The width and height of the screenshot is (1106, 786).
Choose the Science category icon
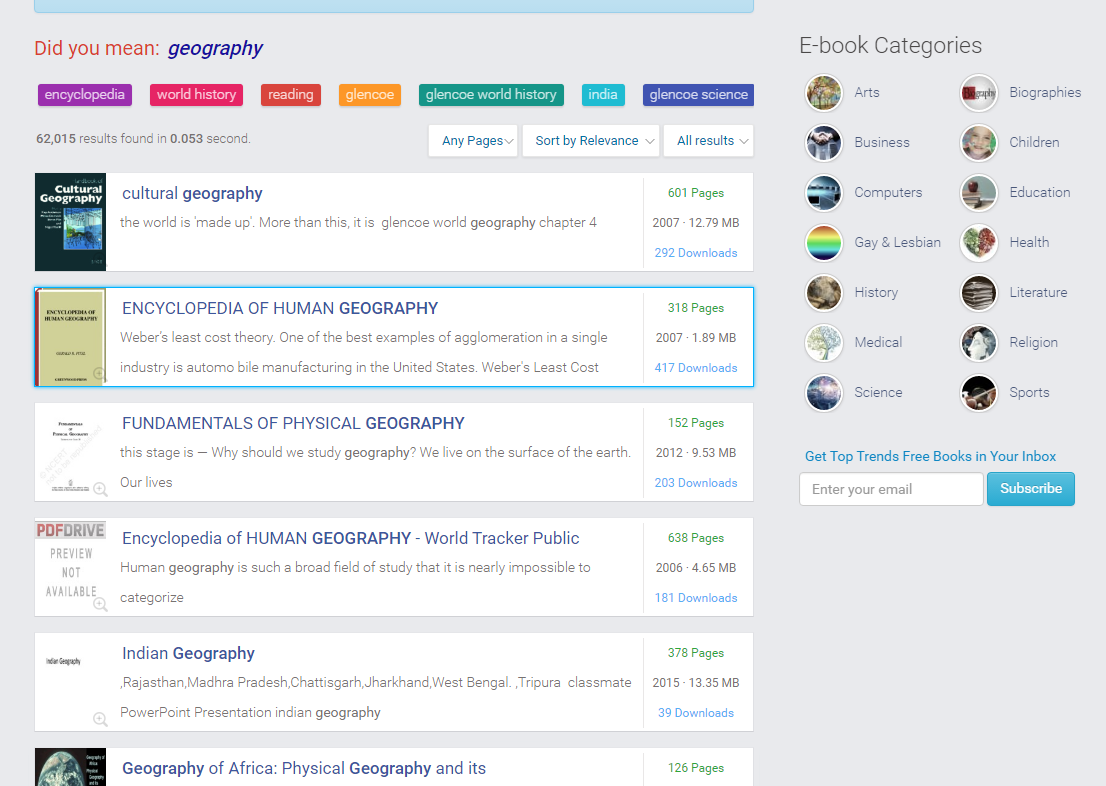(x=824, y=393)
